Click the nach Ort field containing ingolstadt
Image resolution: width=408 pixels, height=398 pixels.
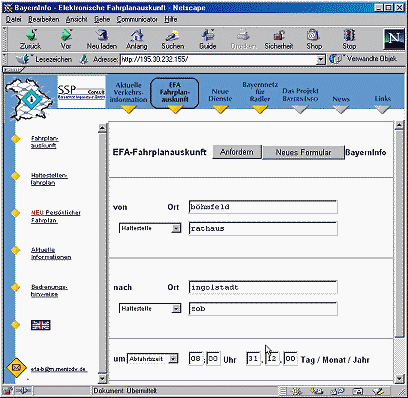263,287
